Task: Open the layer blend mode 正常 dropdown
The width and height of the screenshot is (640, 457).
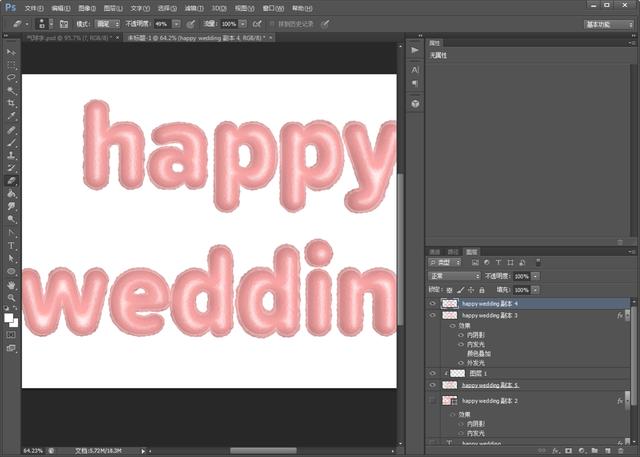Action: [454, 276]
